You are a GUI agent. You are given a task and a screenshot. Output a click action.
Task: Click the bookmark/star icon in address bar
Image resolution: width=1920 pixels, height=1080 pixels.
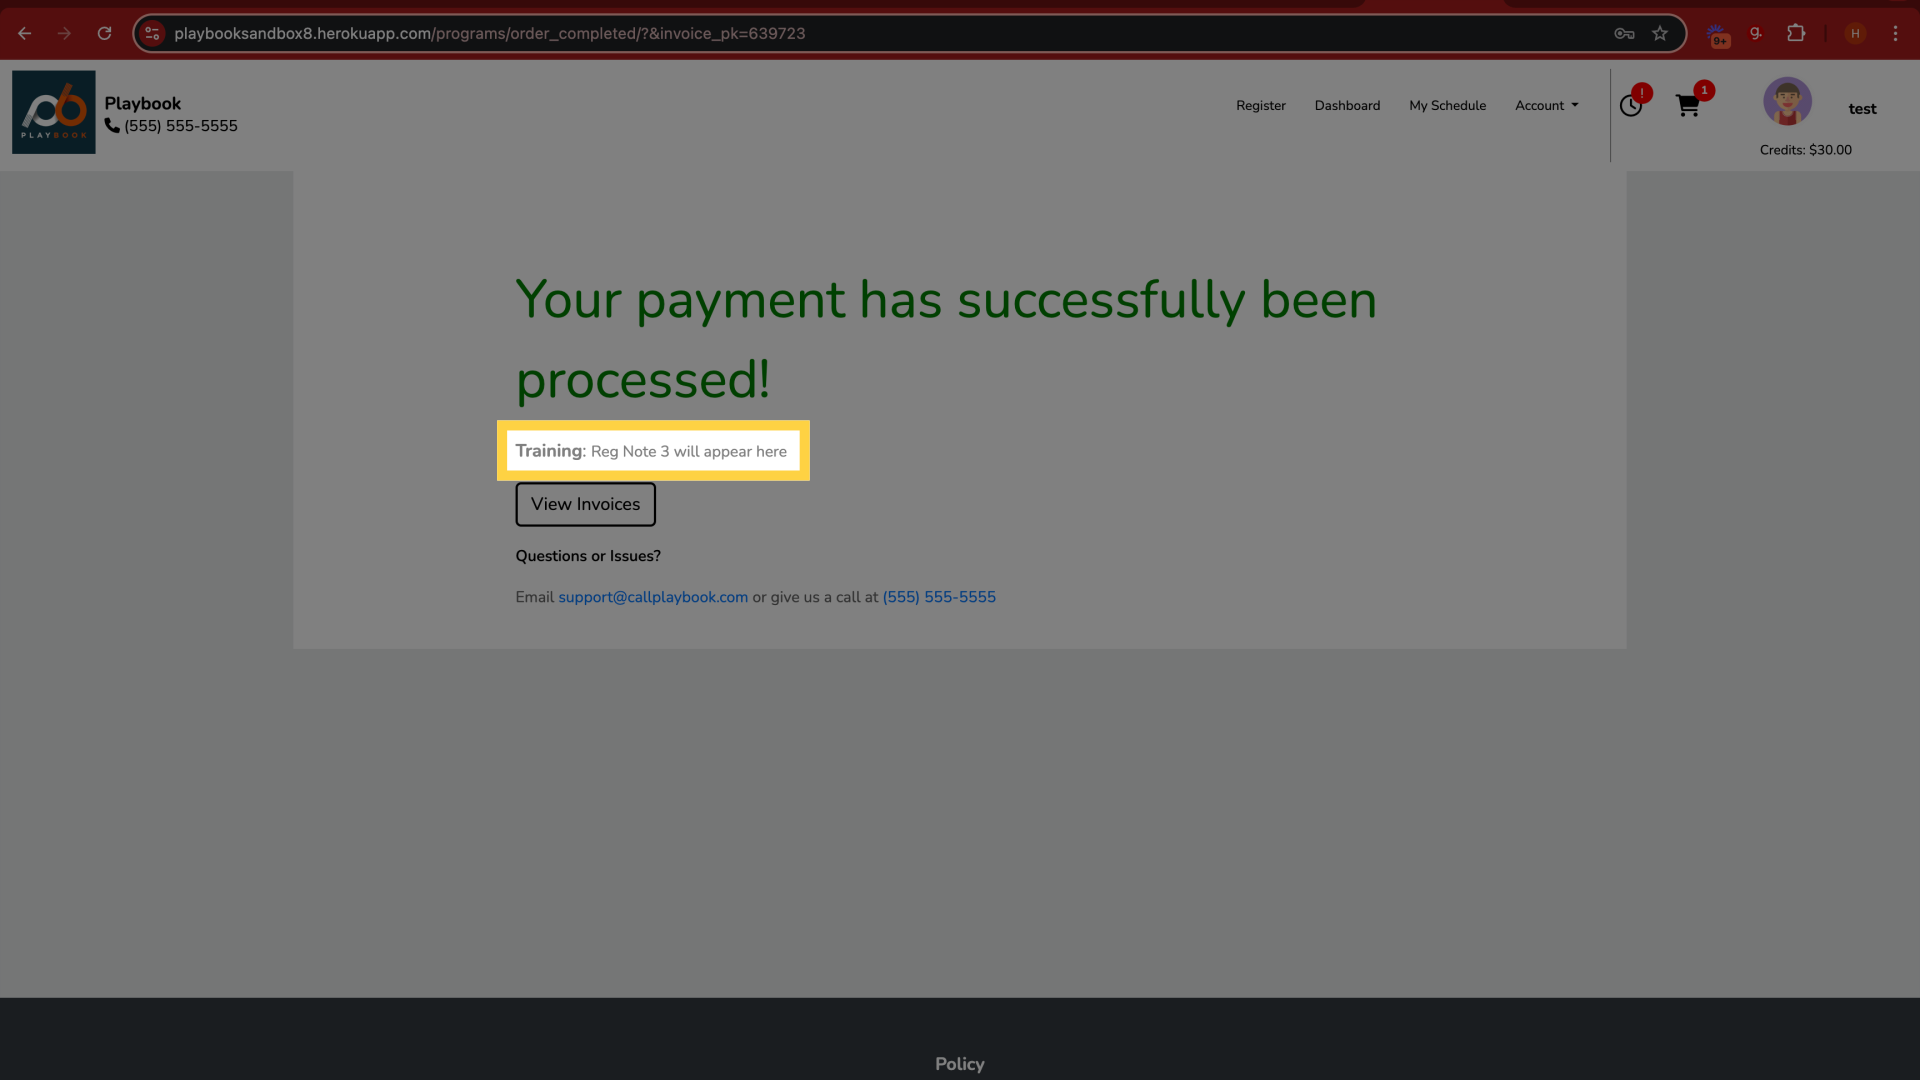(1660, 33)
